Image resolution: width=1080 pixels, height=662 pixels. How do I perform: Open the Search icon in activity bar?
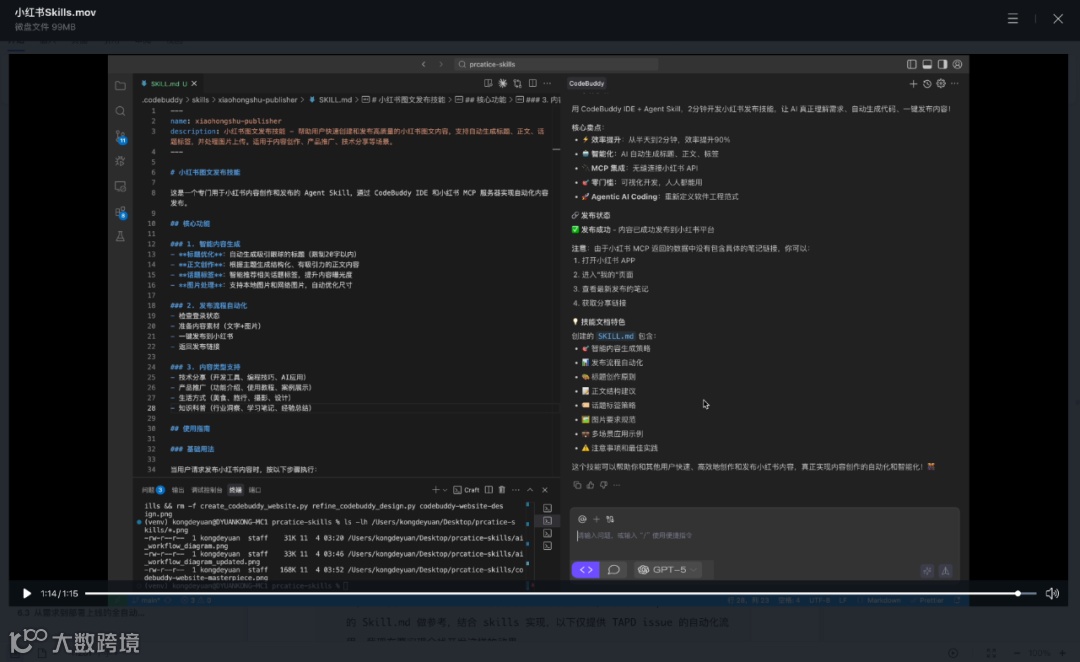121,111
